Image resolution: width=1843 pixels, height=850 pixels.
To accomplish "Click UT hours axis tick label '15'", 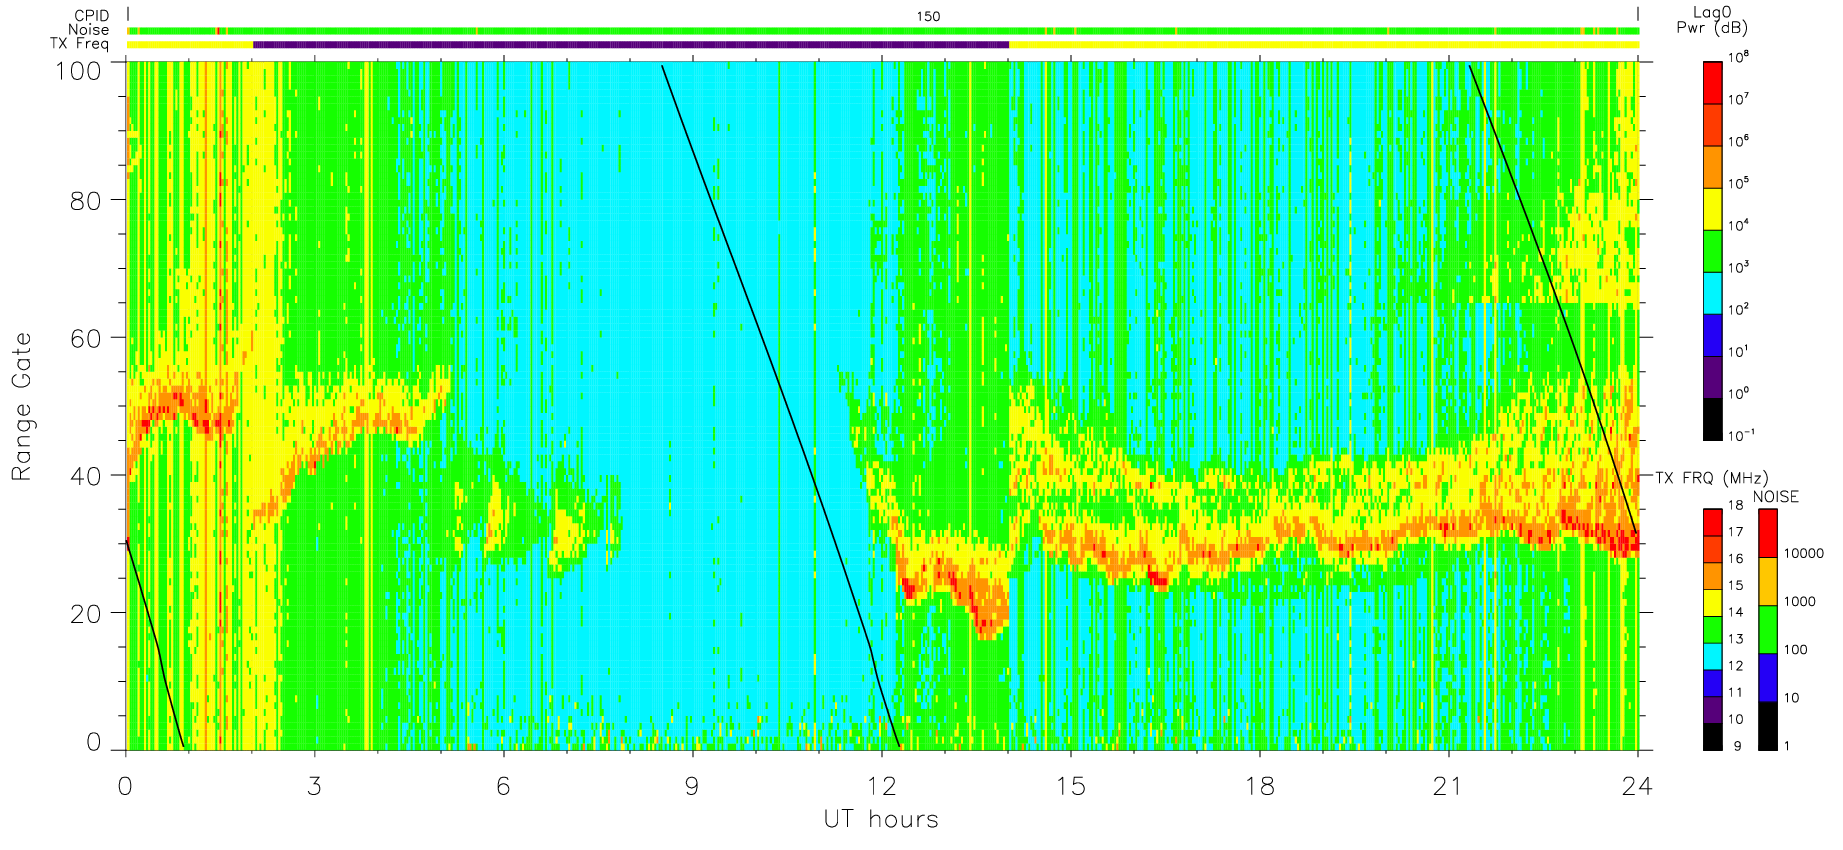I will pyautogui.click(x=1070, y=786).
